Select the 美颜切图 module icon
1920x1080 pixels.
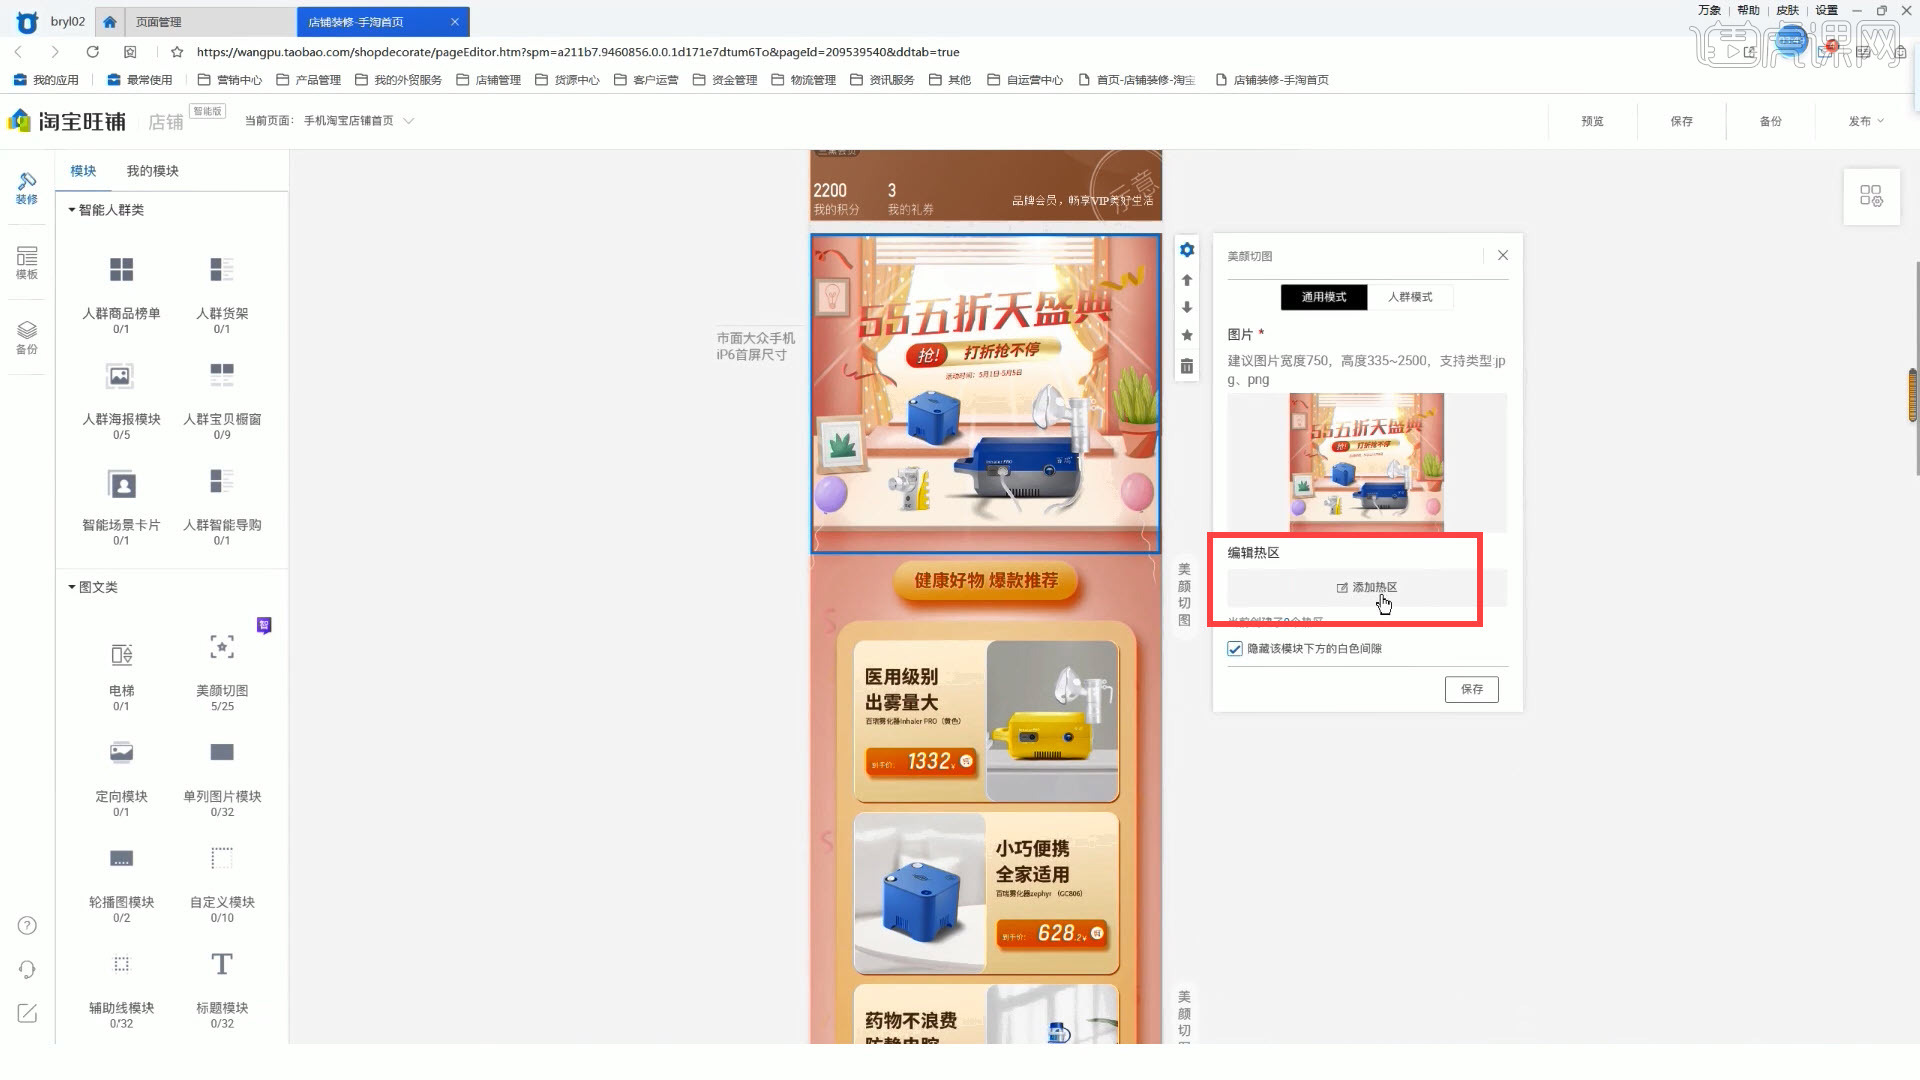point(222,647)
